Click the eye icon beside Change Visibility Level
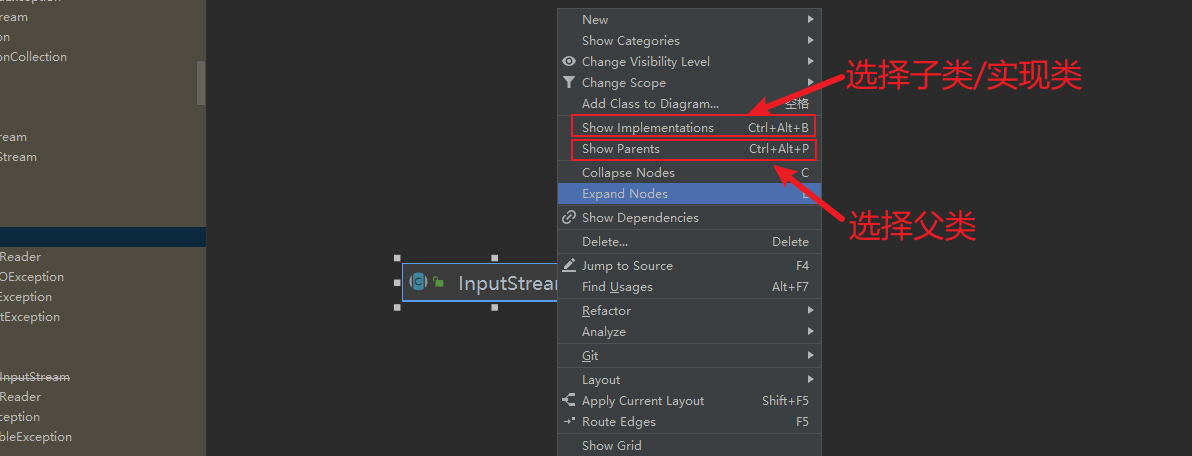 pos(569,61)
